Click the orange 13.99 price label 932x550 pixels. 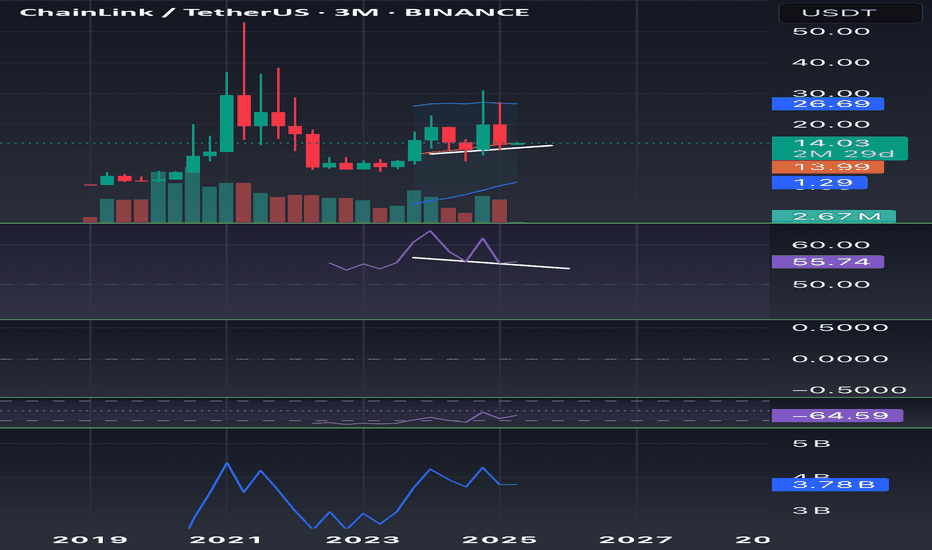pos(827,167)
